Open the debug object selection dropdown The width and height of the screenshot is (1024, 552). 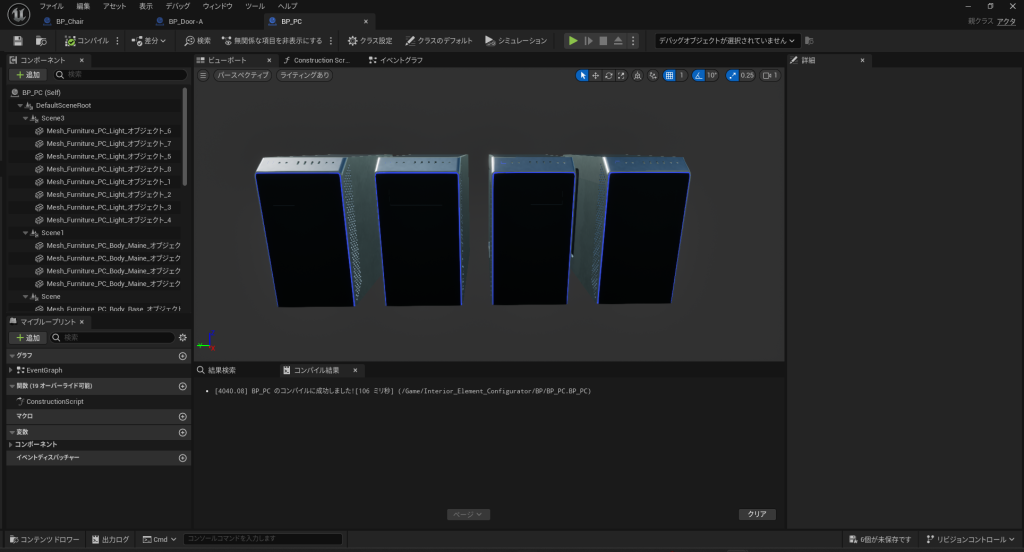727,41
